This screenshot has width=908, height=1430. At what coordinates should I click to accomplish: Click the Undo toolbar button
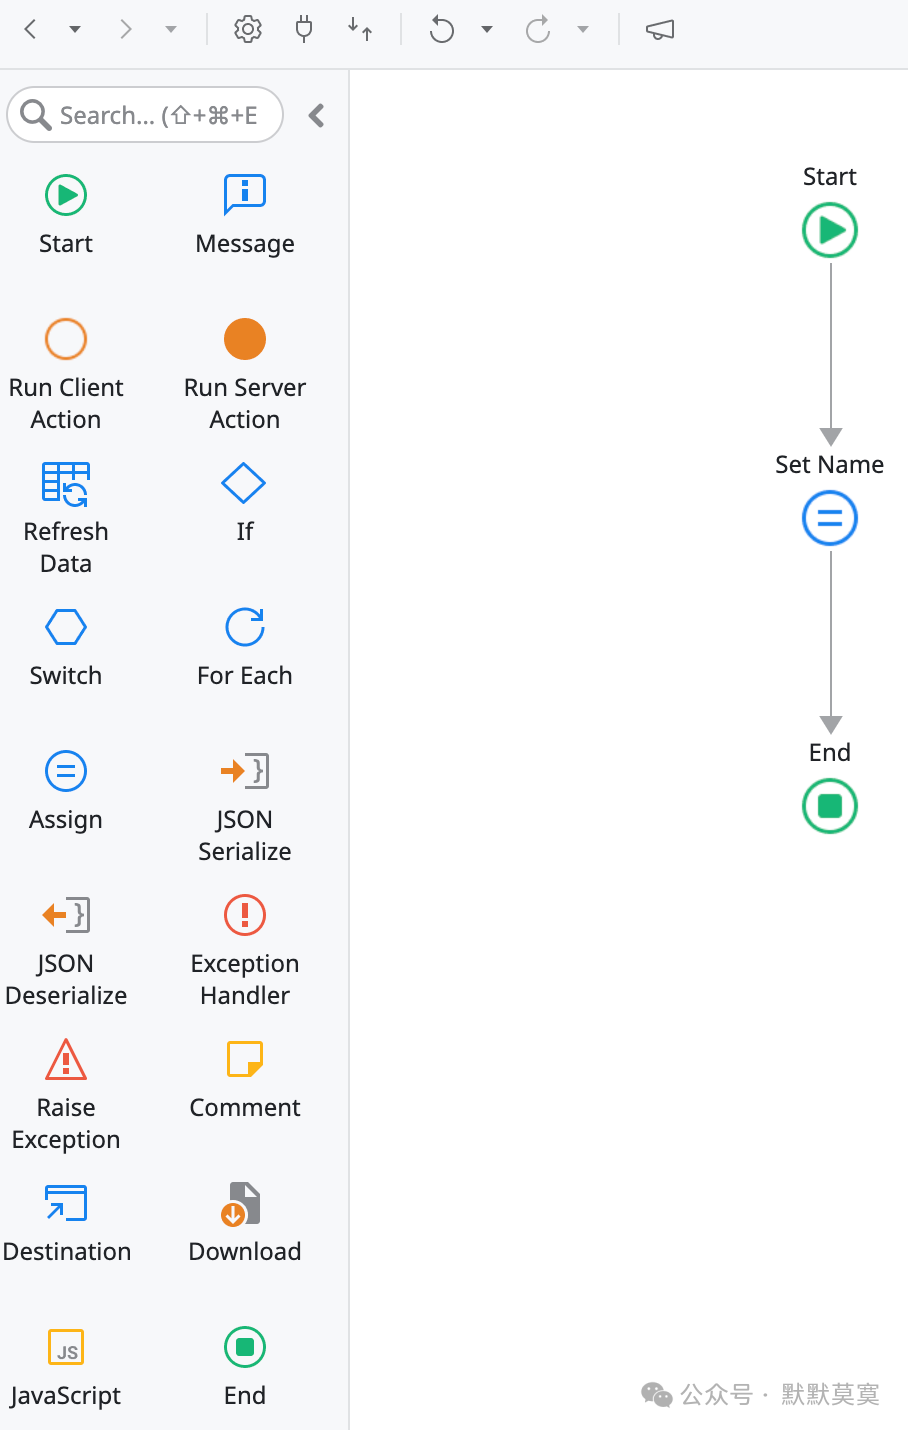point(441,30)
